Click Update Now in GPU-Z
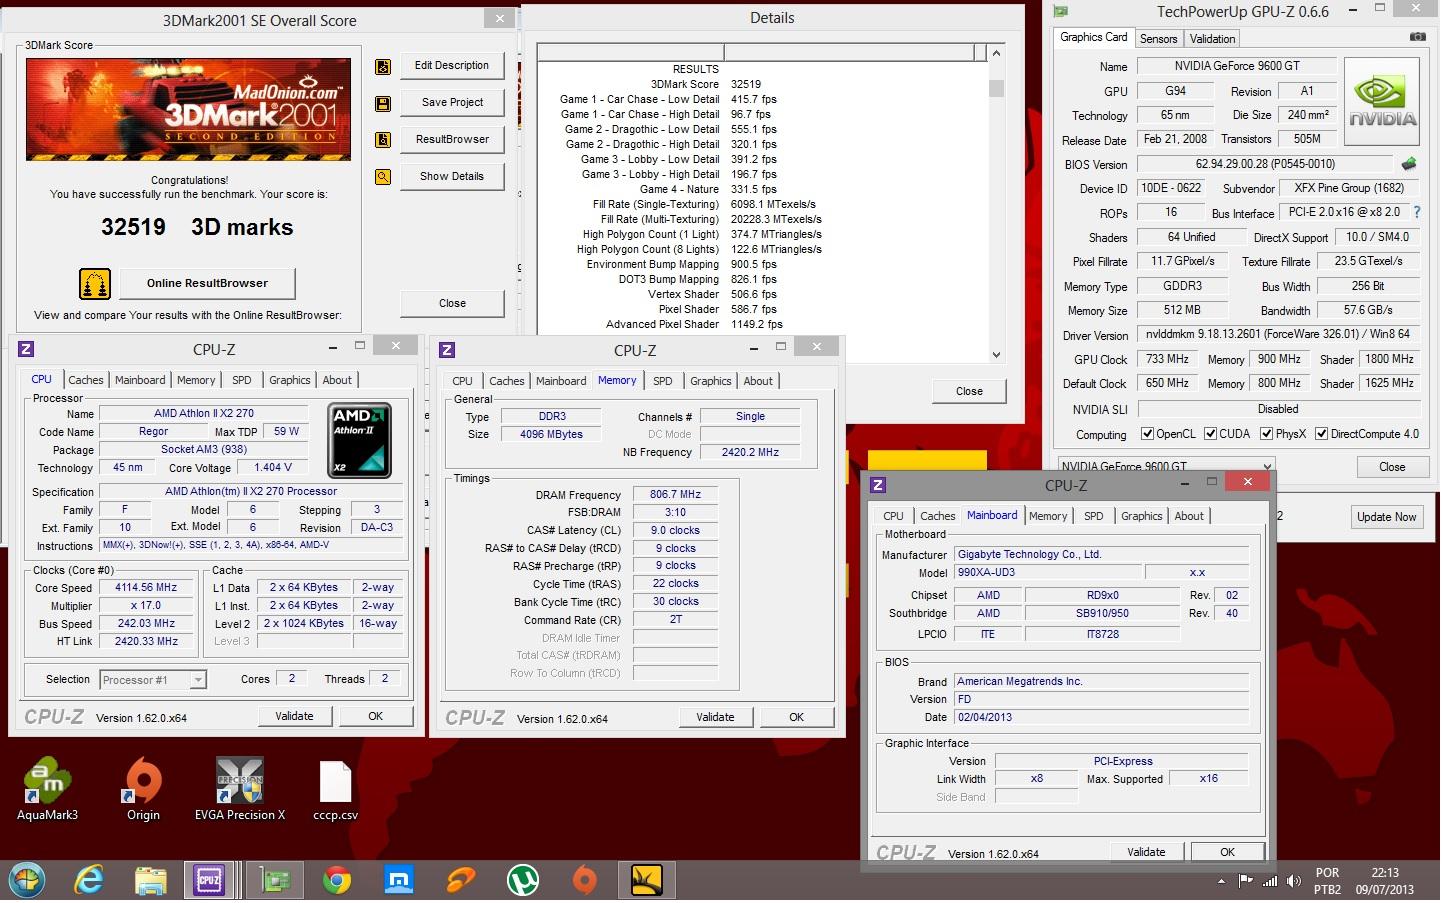 [x=1386, y=517]
